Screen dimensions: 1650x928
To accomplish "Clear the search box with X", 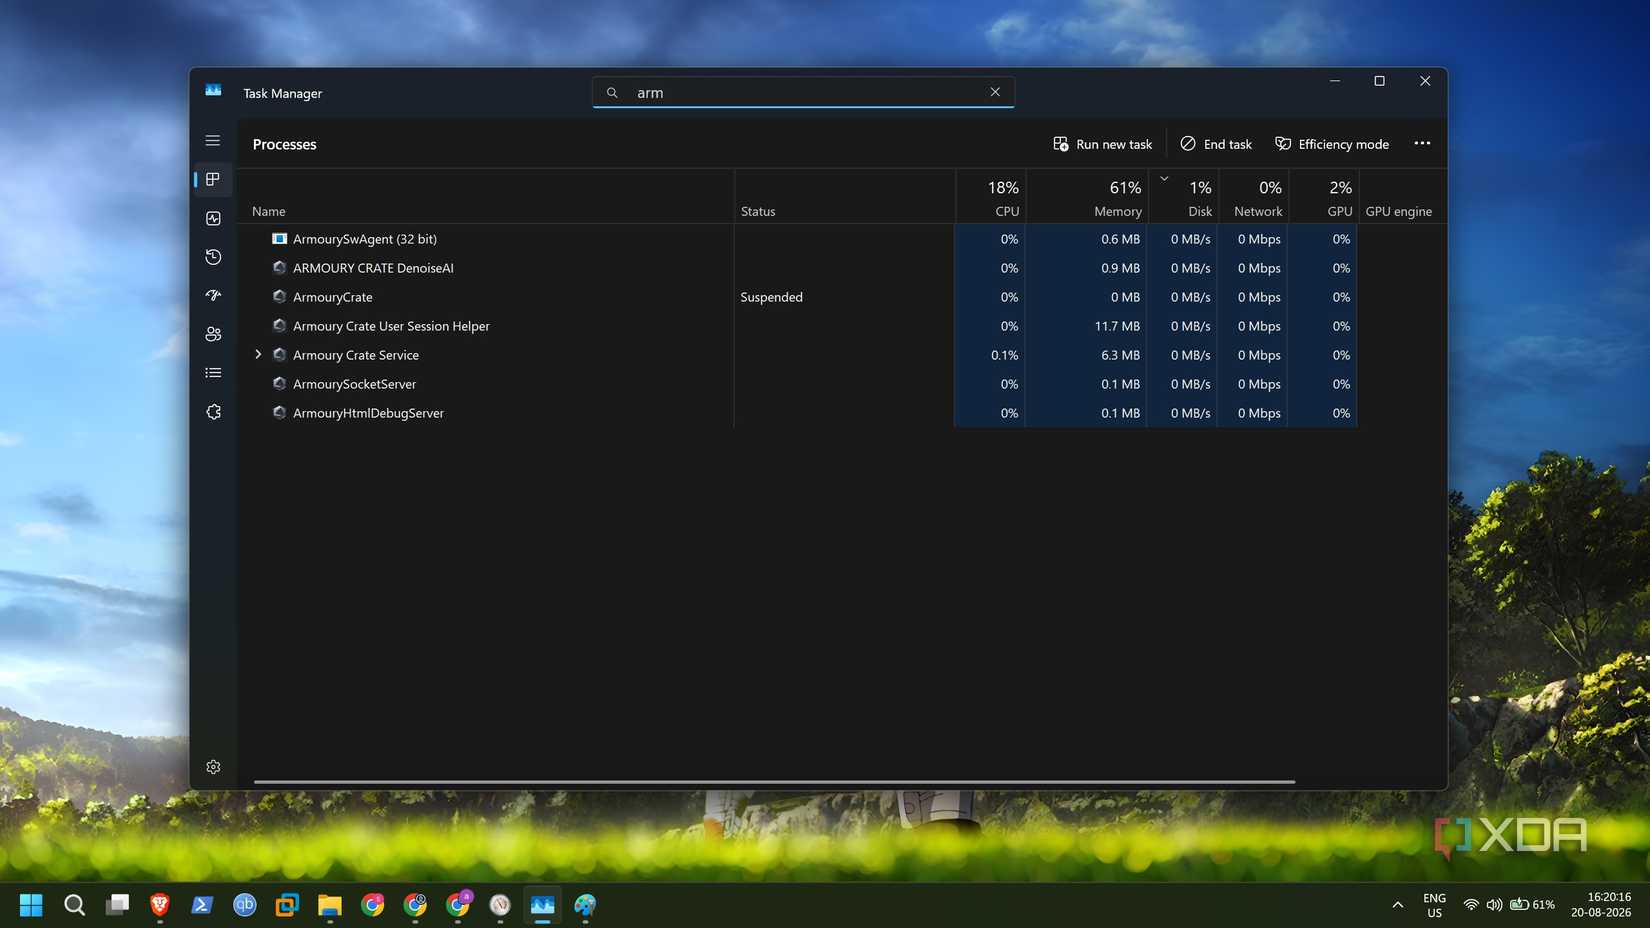I will [x=995, y=92].
